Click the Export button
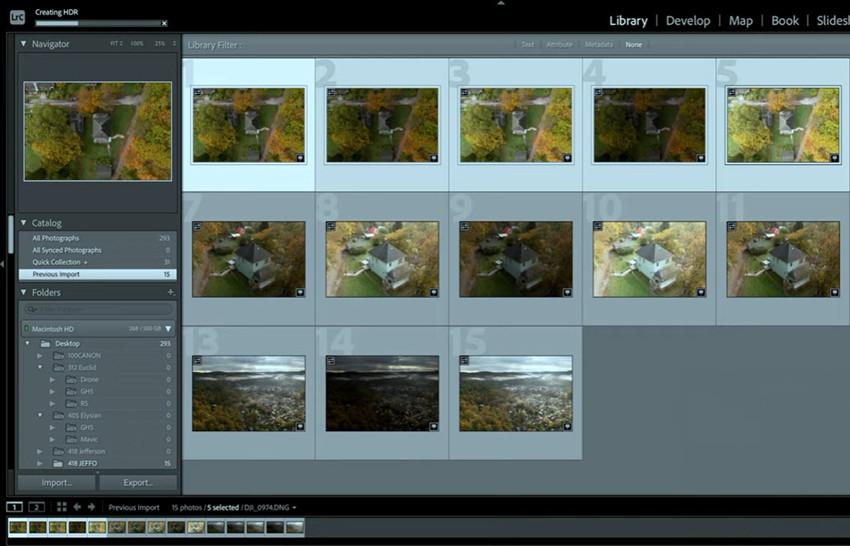 click(138, 483)
